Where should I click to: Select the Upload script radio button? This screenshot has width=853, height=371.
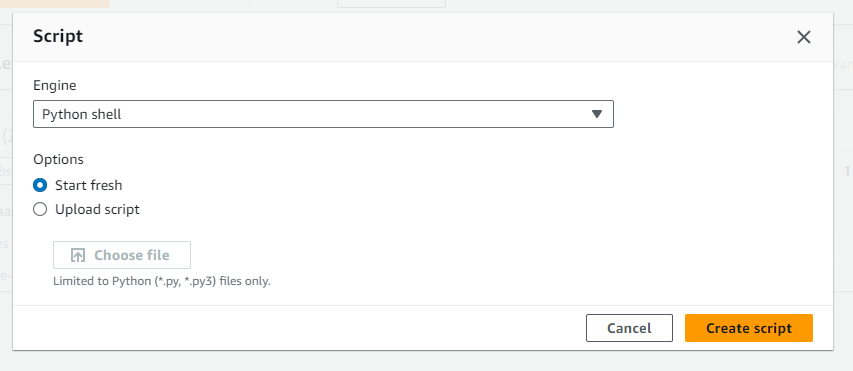(40, 209)
